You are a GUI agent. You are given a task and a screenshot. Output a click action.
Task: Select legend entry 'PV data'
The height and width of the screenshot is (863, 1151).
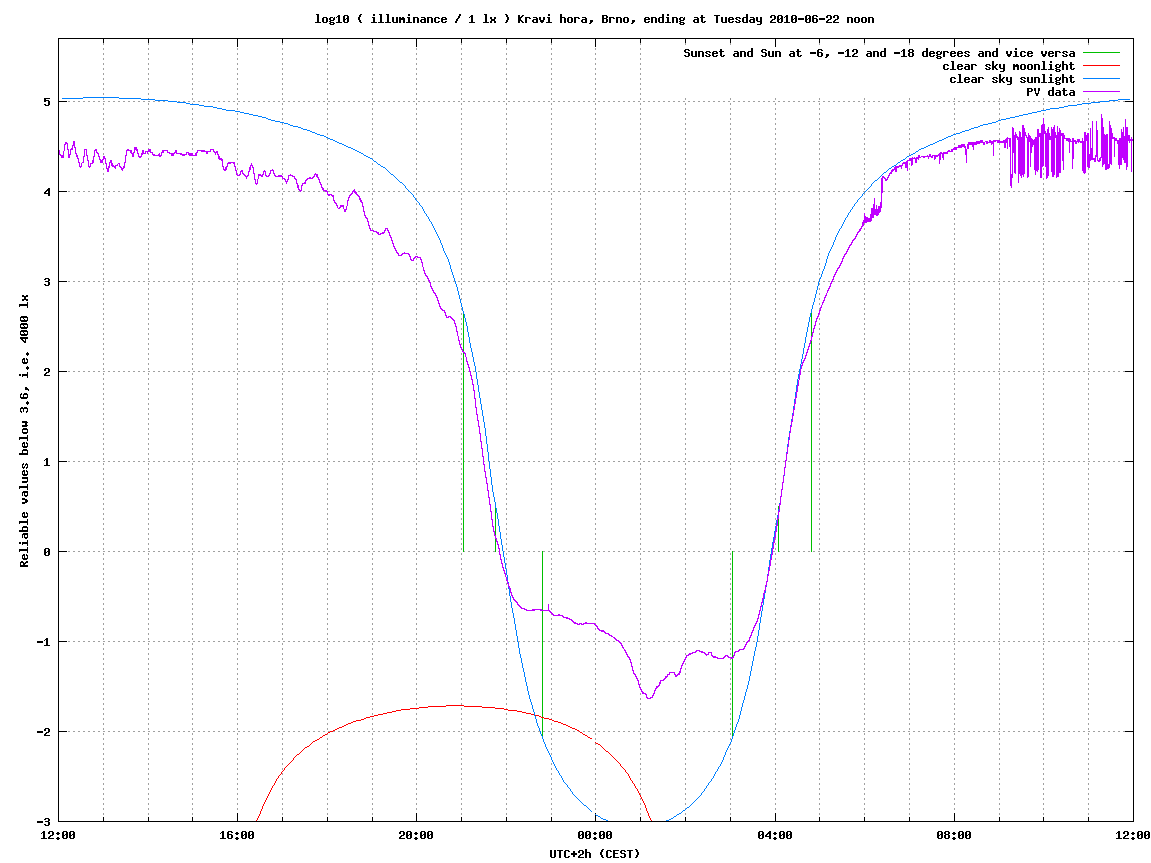tap(1050, 92)
